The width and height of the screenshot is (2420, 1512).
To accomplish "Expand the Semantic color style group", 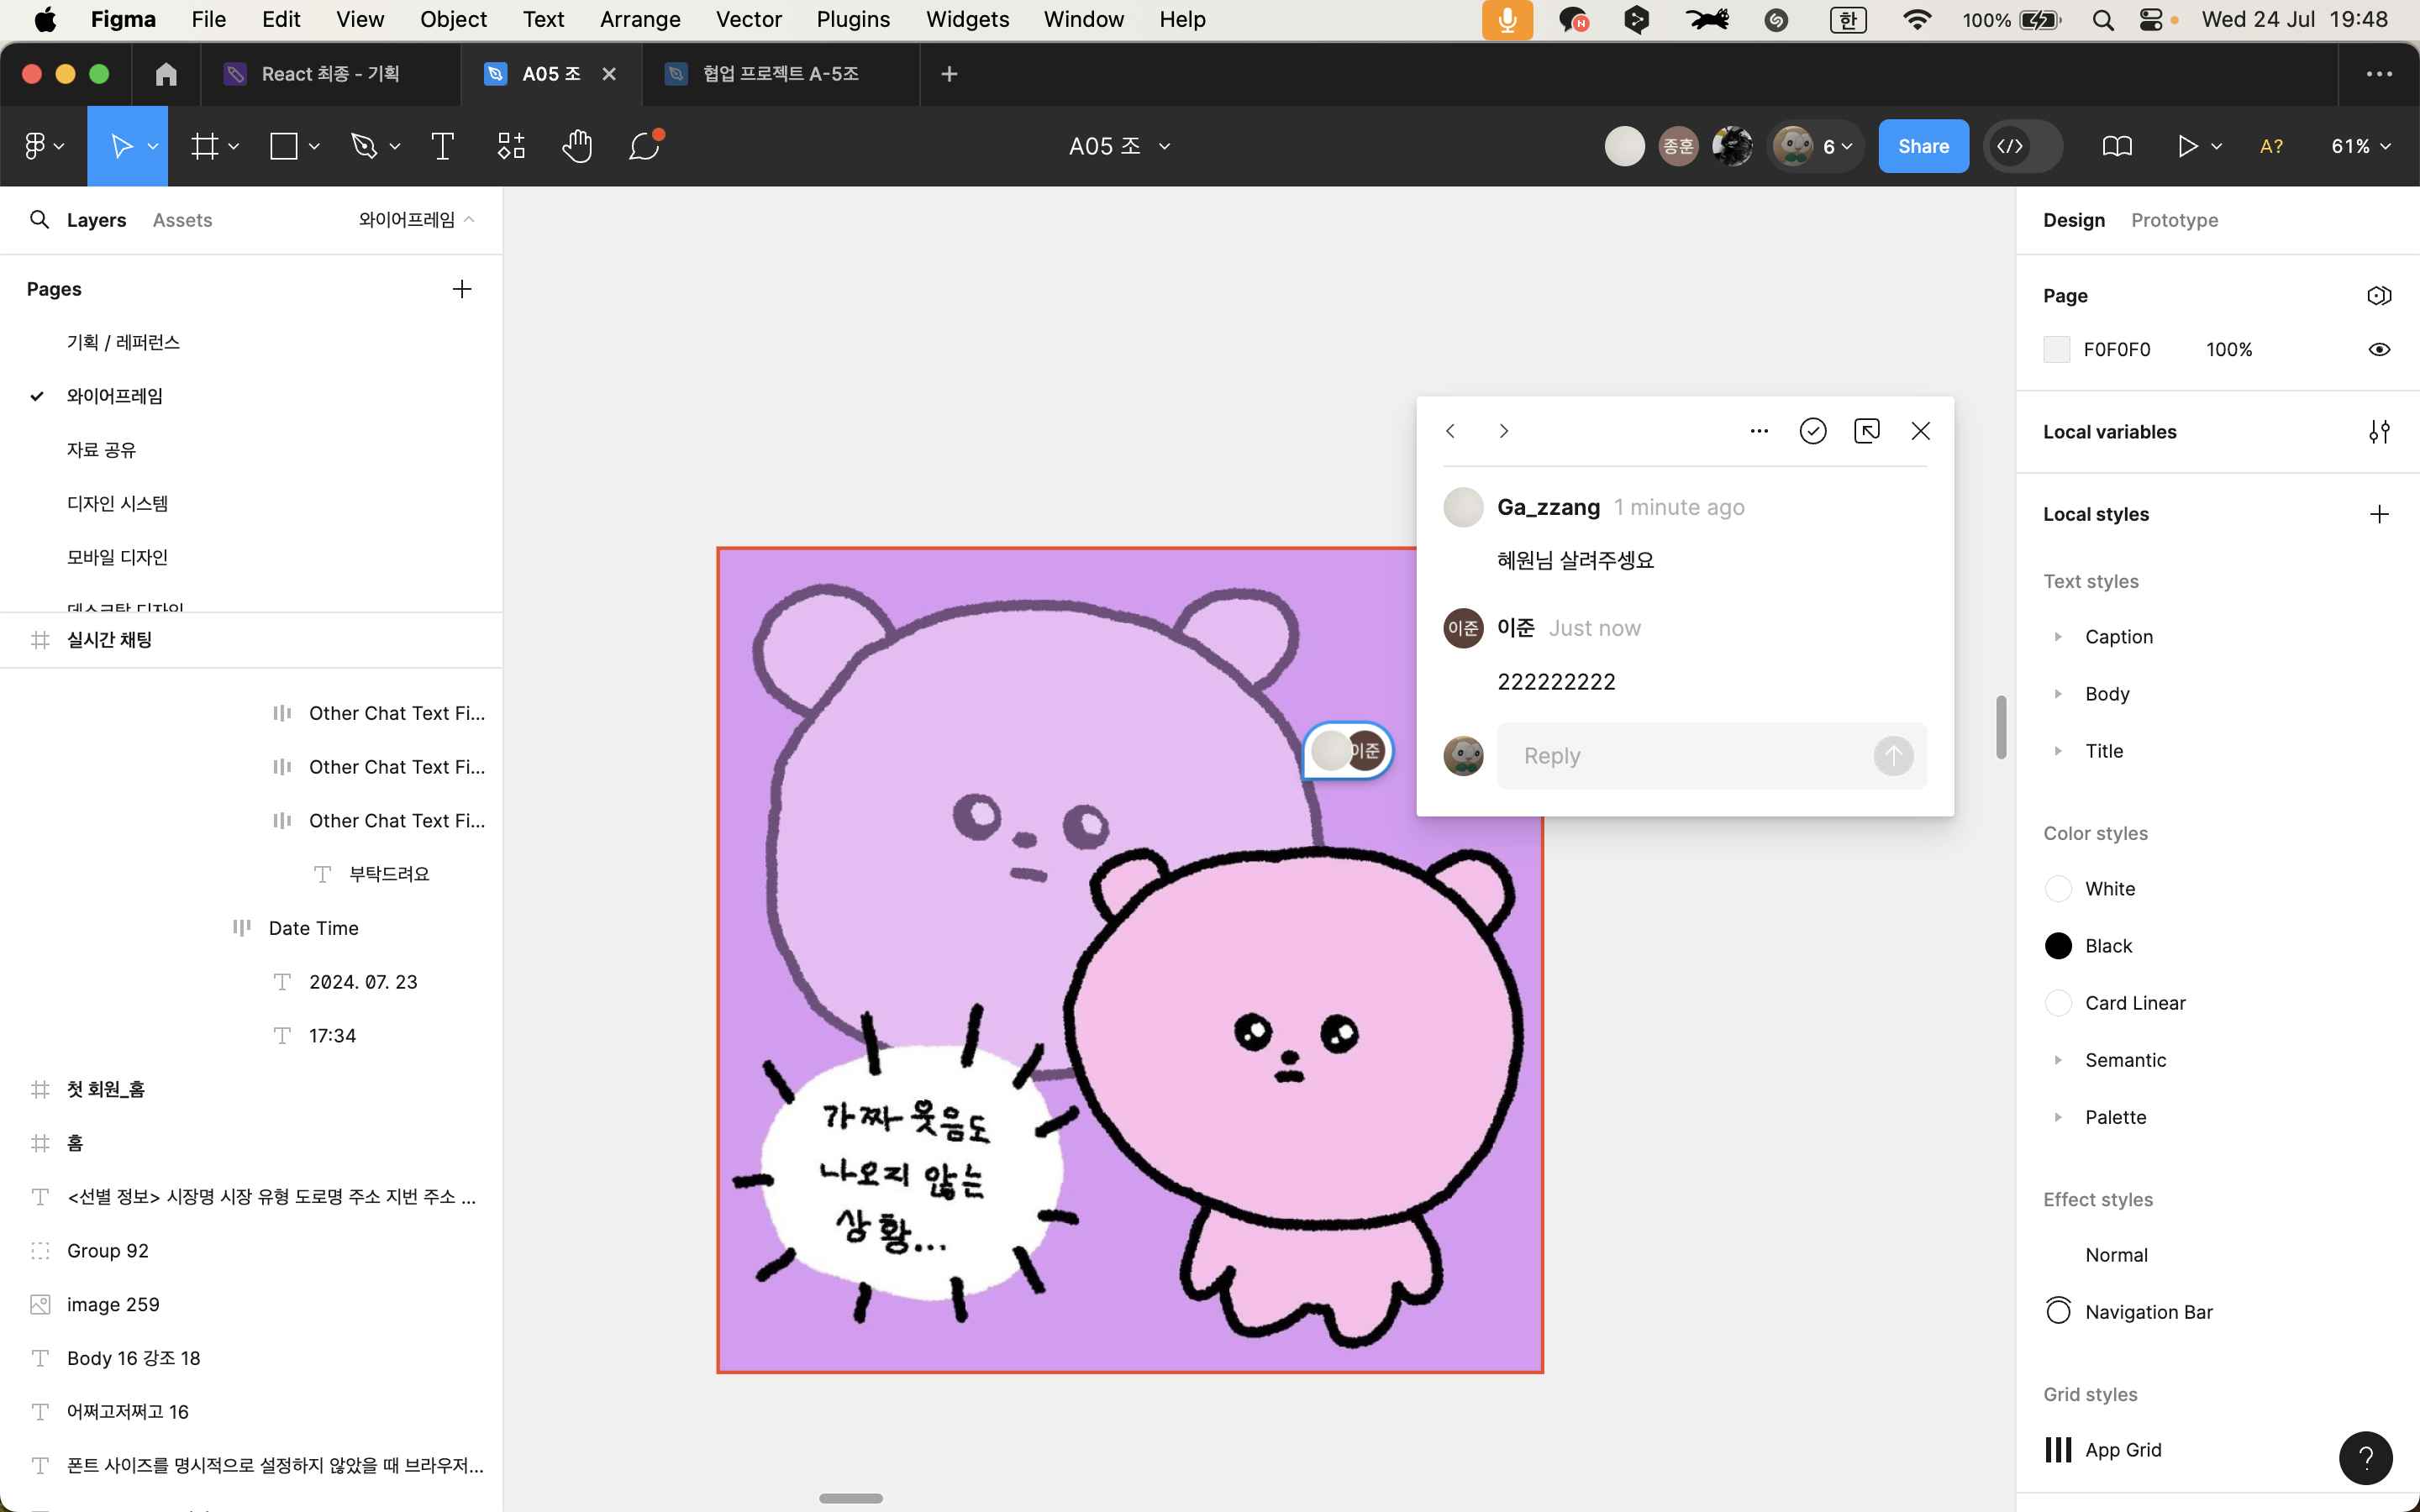I will [2058, 1060].
